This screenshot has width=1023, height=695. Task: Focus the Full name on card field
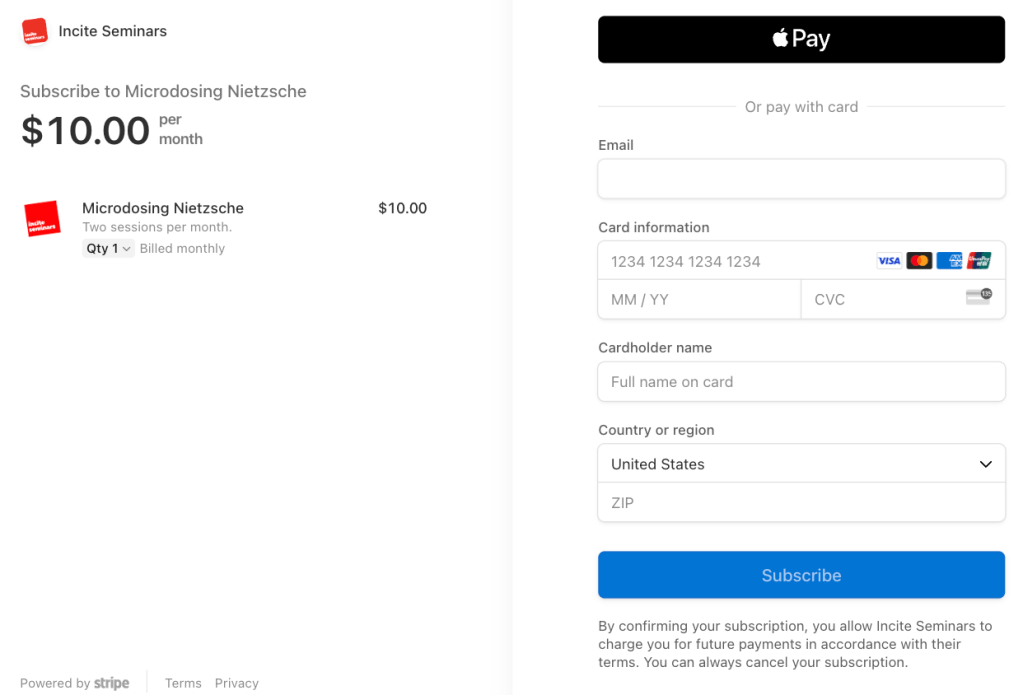(x=801, y=382)
